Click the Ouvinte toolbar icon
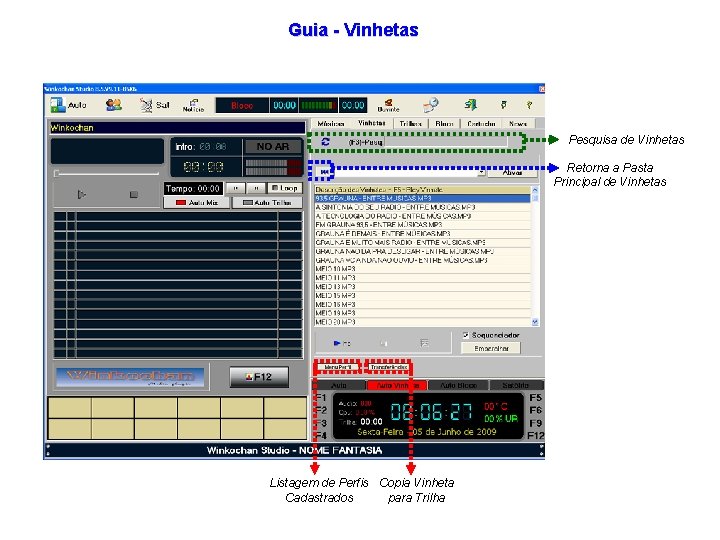 388,105
